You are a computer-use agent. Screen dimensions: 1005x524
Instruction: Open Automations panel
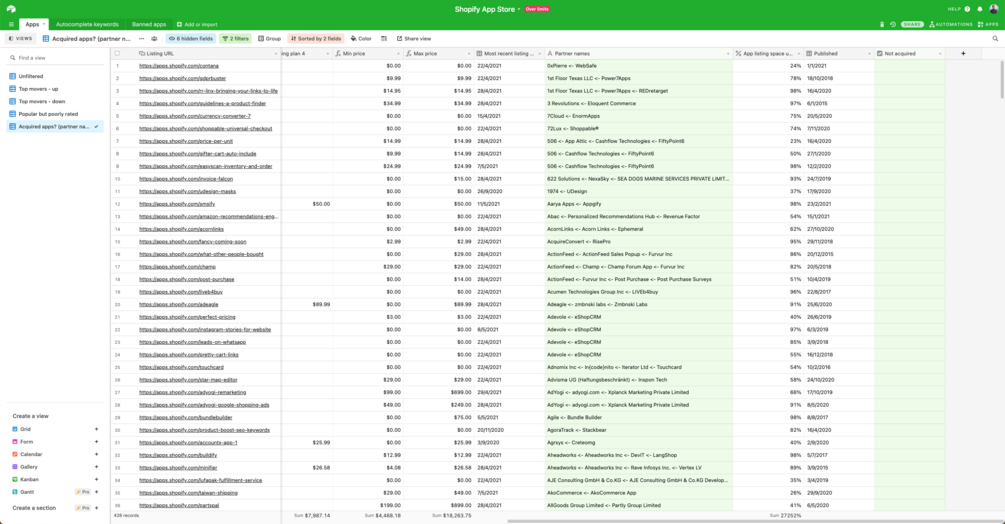click(951, 24)
